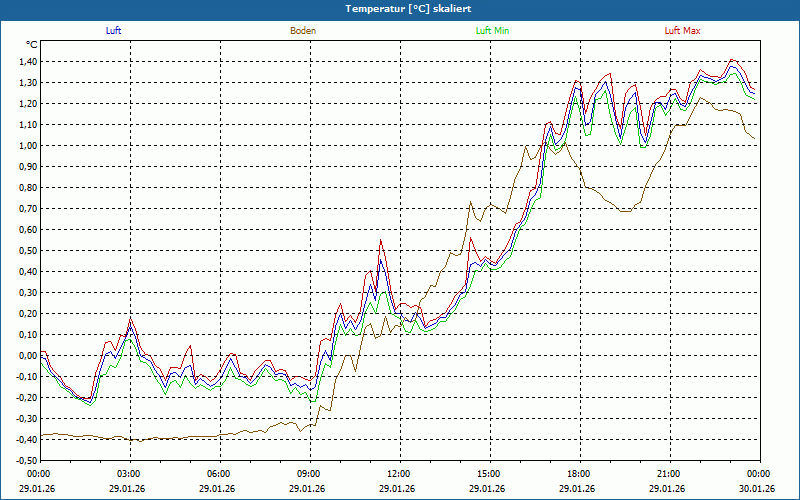Select the 15:00 time axis label
Image resolution: width=800 pixels, height=500 pixels.
coord(489,473)
